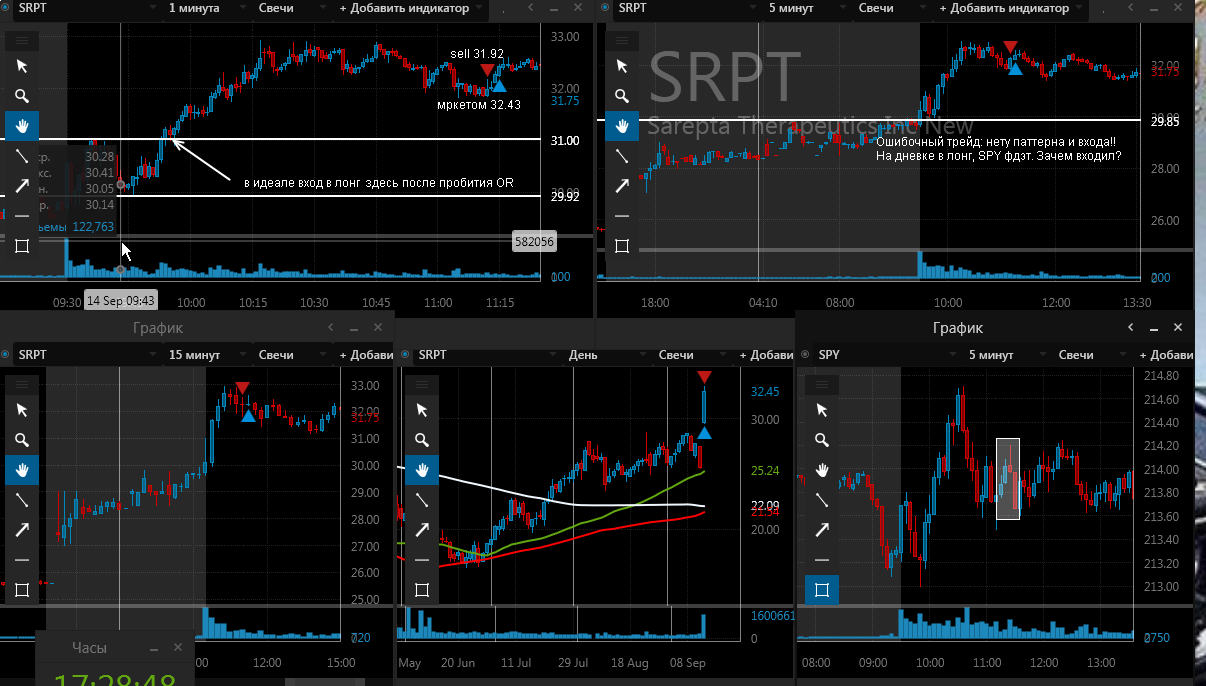This screenshot has height=686, width=1206.
Task: Click the highlighted rectangle tool in the SPY chart
Action: 822,590
